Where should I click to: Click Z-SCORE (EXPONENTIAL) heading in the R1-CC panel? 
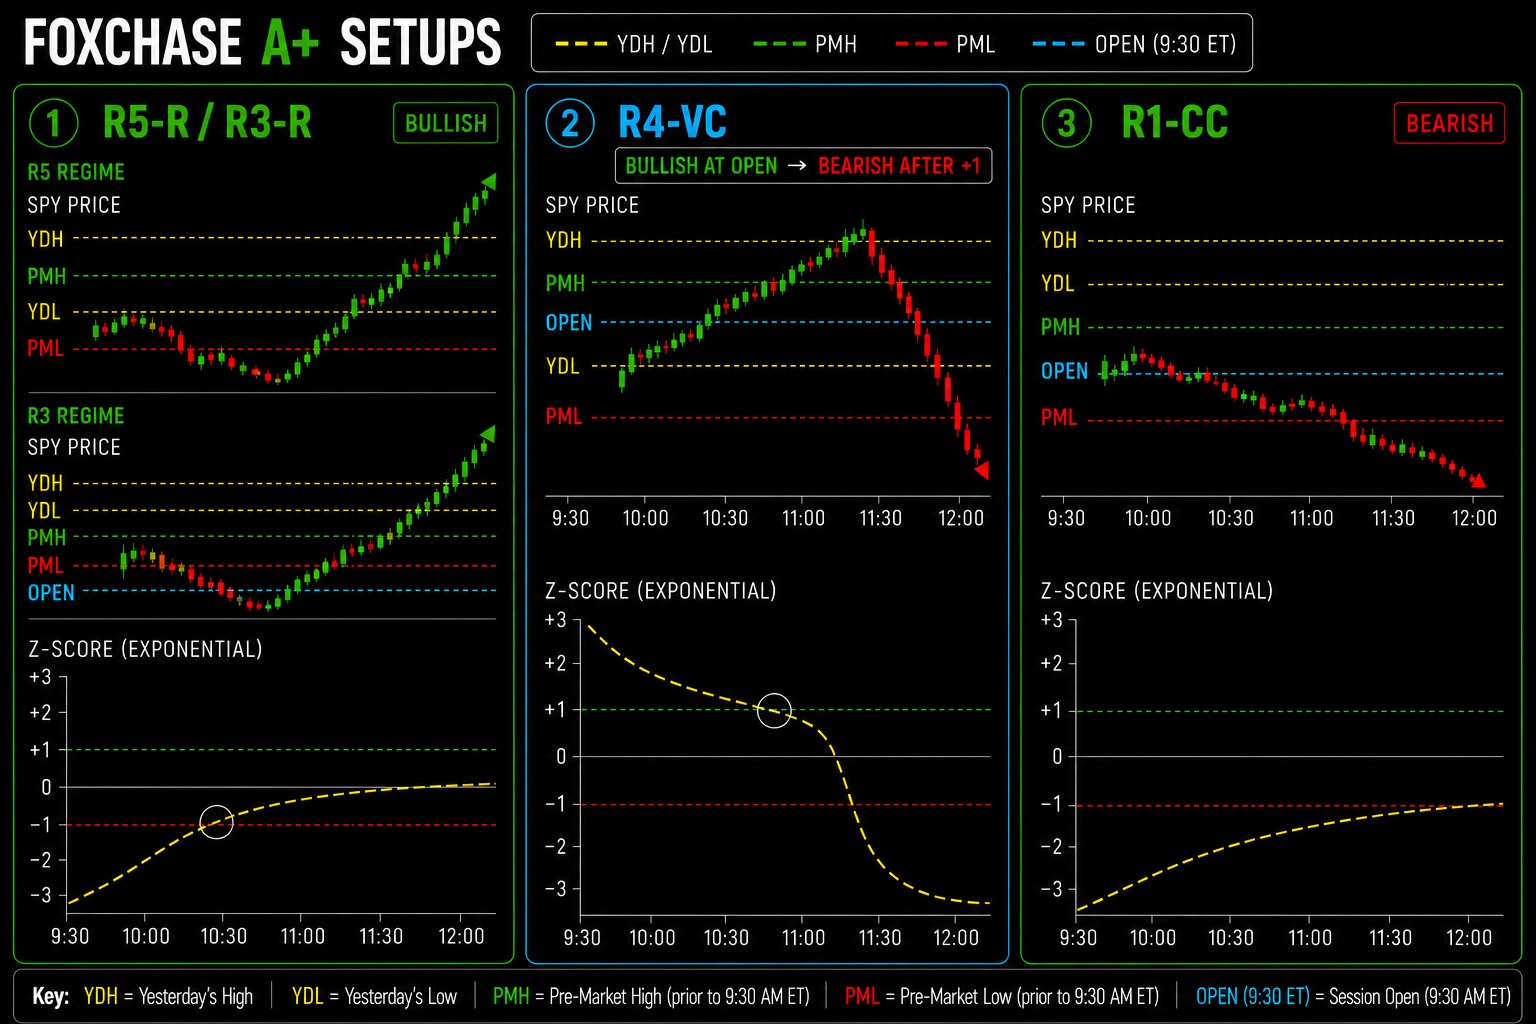1157,591
